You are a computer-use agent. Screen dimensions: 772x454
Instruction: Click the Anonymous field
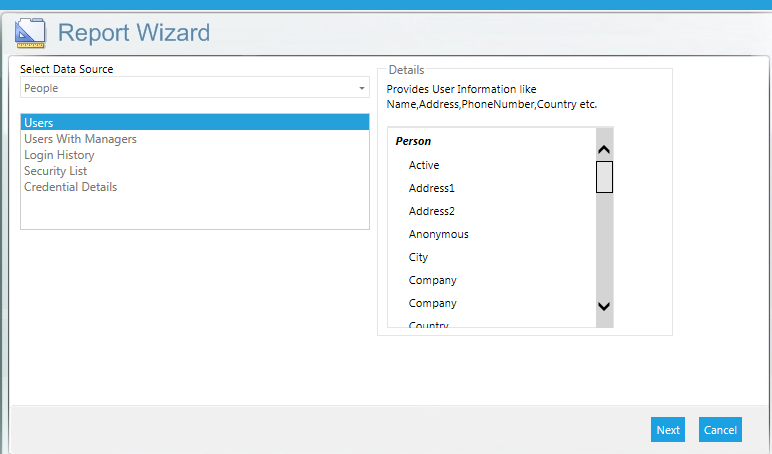tap(438, 234)
